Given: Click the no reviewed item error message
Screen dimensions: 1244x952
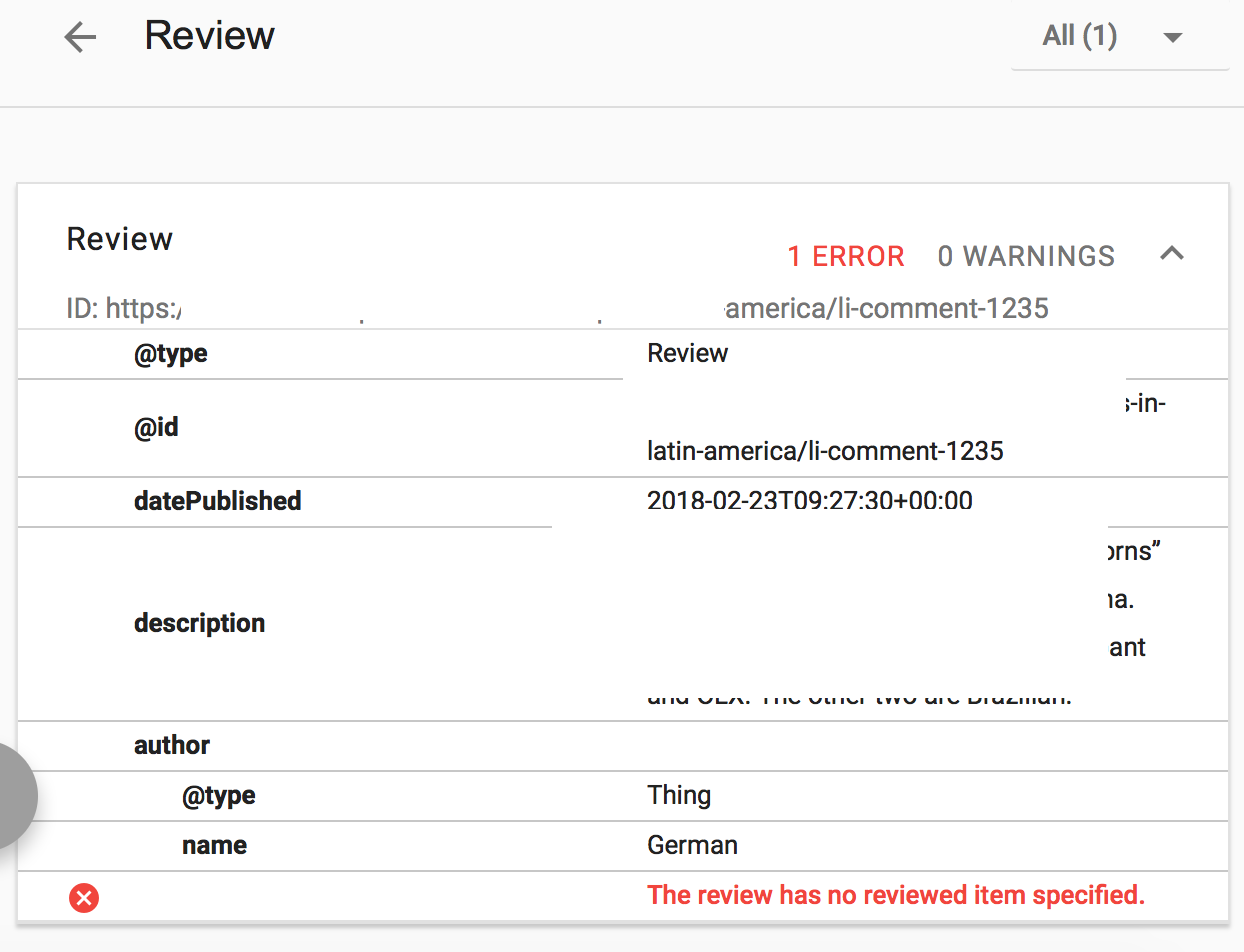Looking at the screenshot, I should (896, 895).
